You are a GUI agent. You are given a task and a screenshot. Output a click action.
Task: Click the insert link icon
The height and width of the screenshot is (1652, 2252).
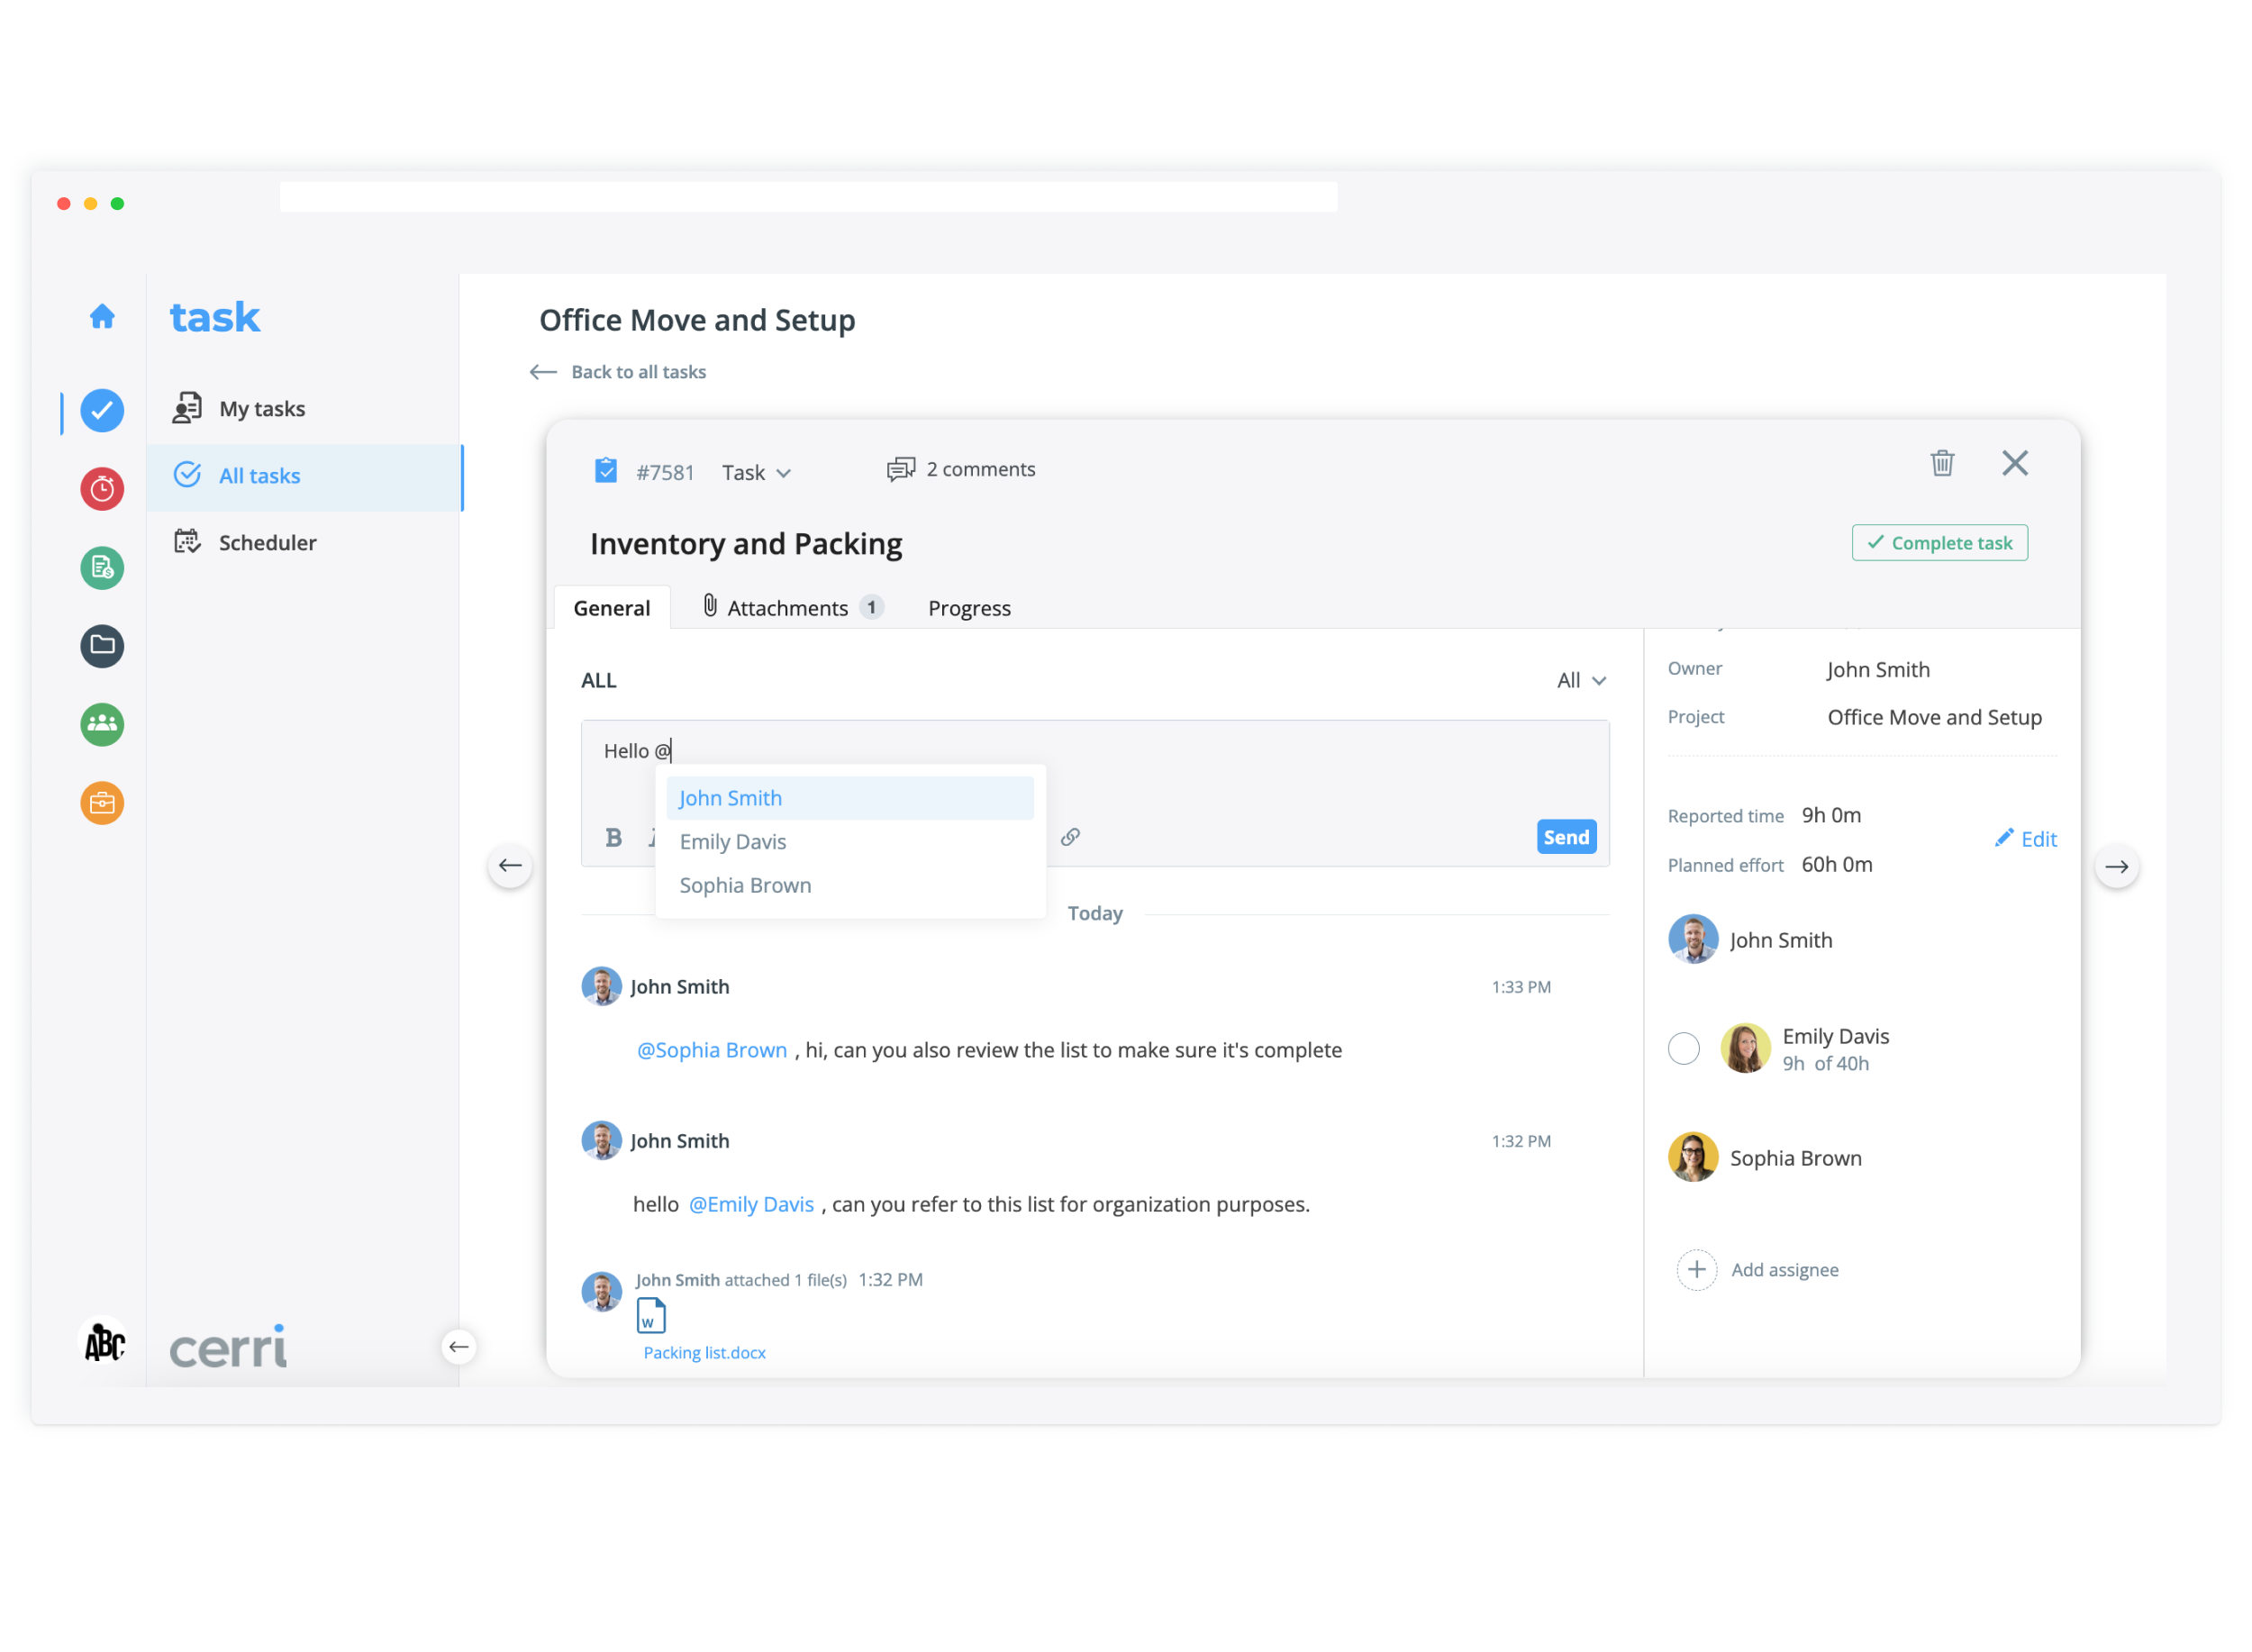coord(1070,837)
